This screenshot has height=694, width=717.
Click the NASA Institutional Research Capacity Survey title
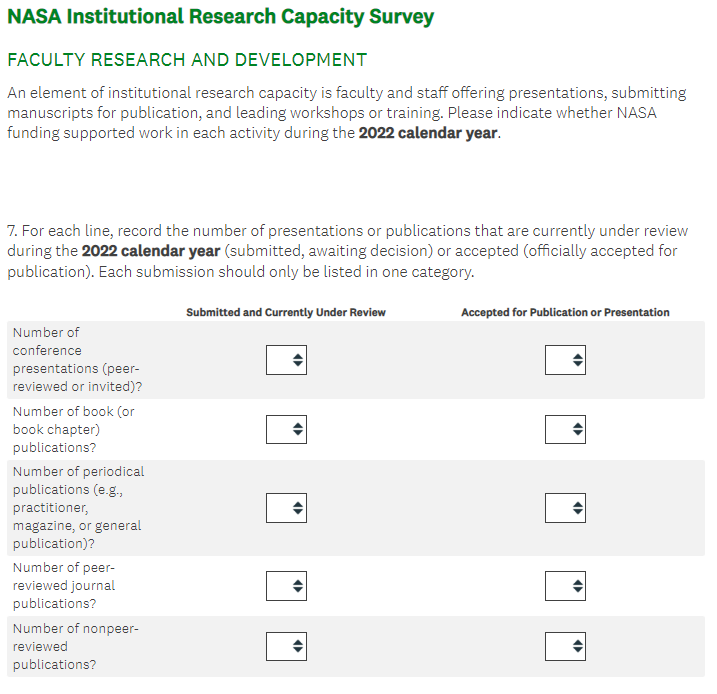221,17
